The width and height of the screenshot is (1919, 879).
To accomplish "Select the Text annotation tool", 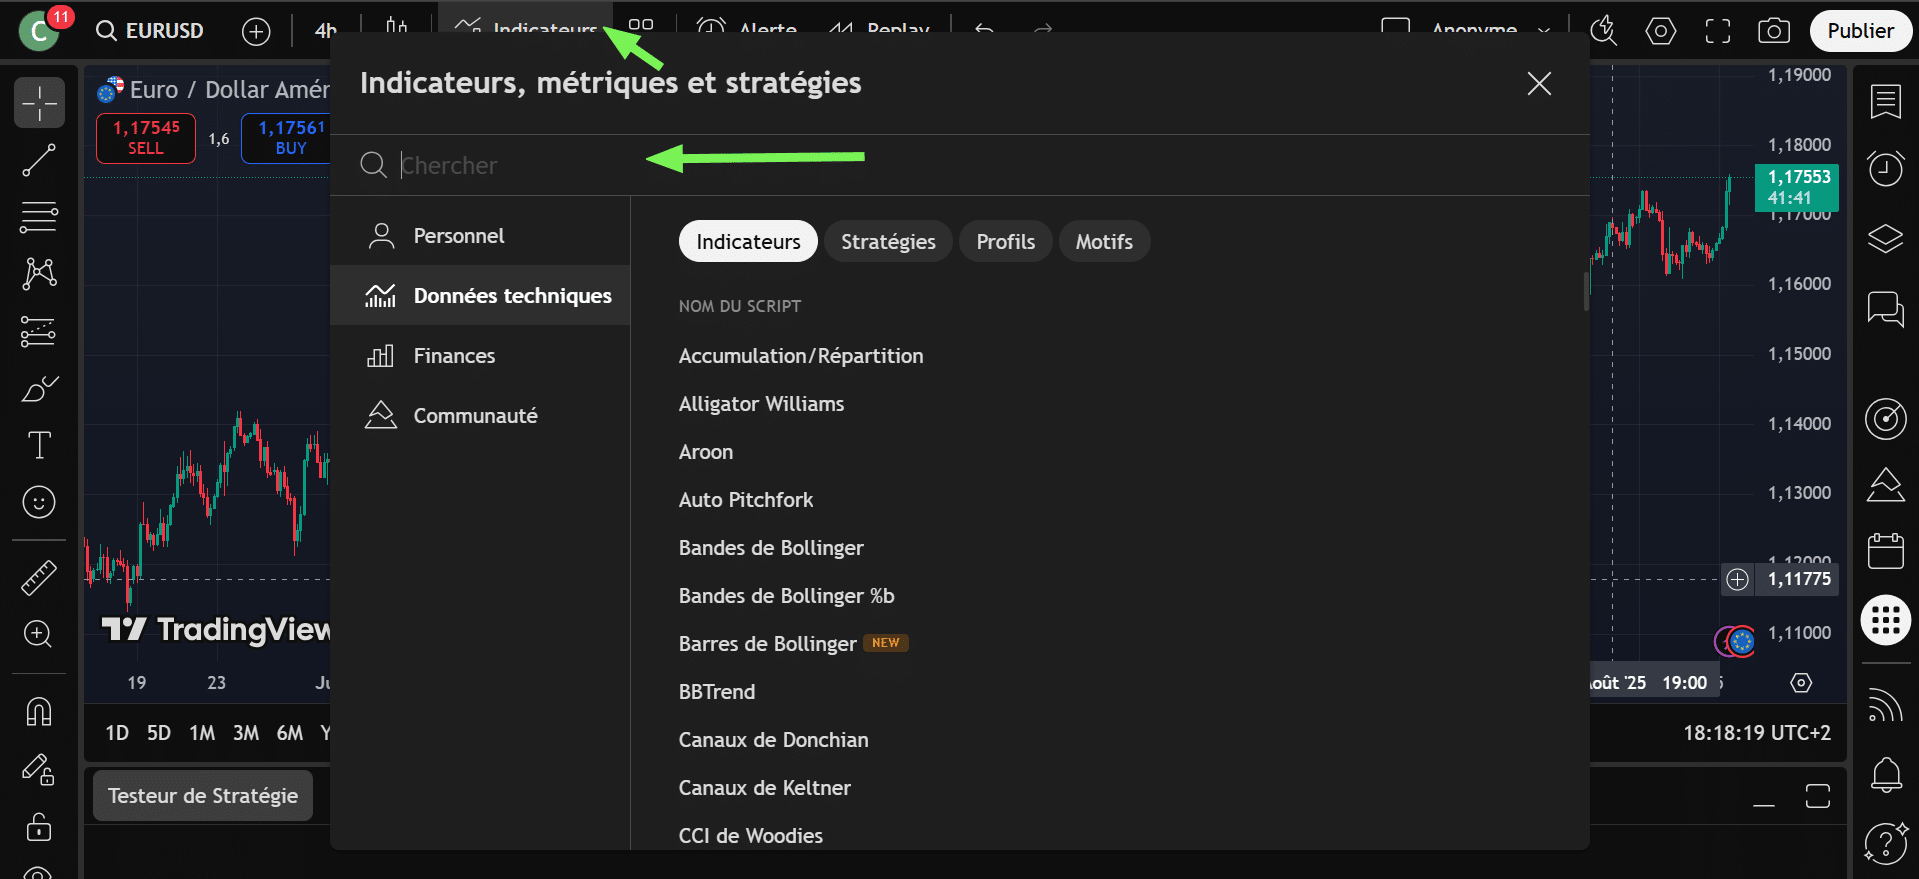I will [x=39, y=445].
